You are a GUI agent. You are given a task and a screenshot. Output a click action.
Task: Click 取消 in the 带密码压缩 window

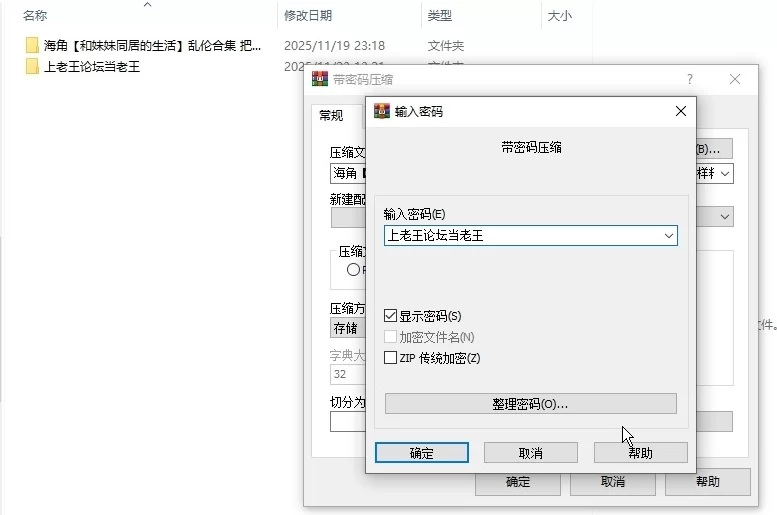pos(613,482)
